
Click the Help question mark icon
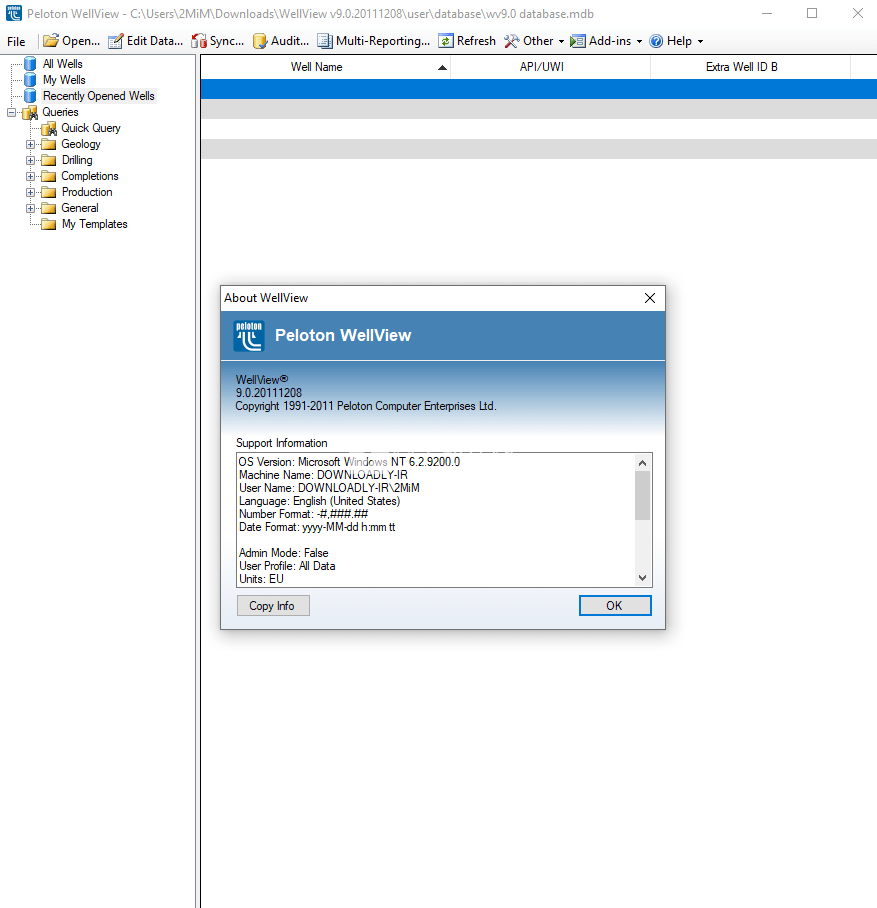pos(656,41)
